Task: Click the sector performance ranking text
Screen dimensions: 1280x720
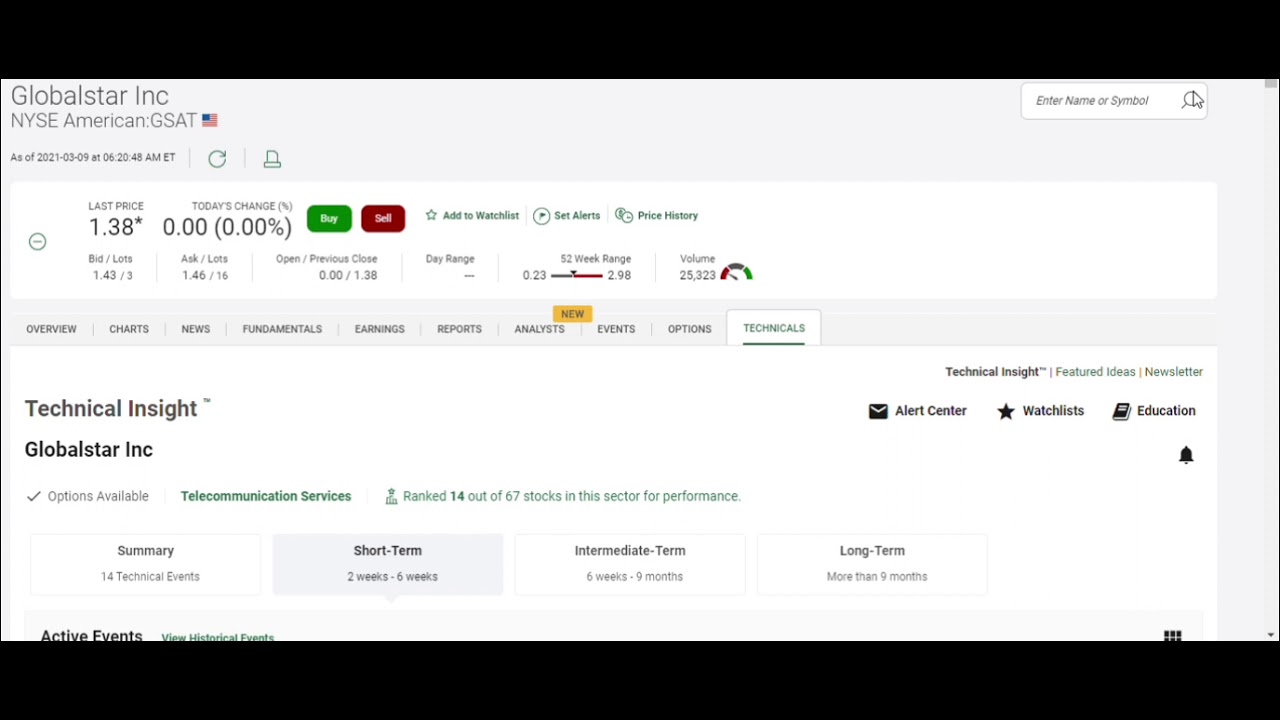Action: (572, 496)
